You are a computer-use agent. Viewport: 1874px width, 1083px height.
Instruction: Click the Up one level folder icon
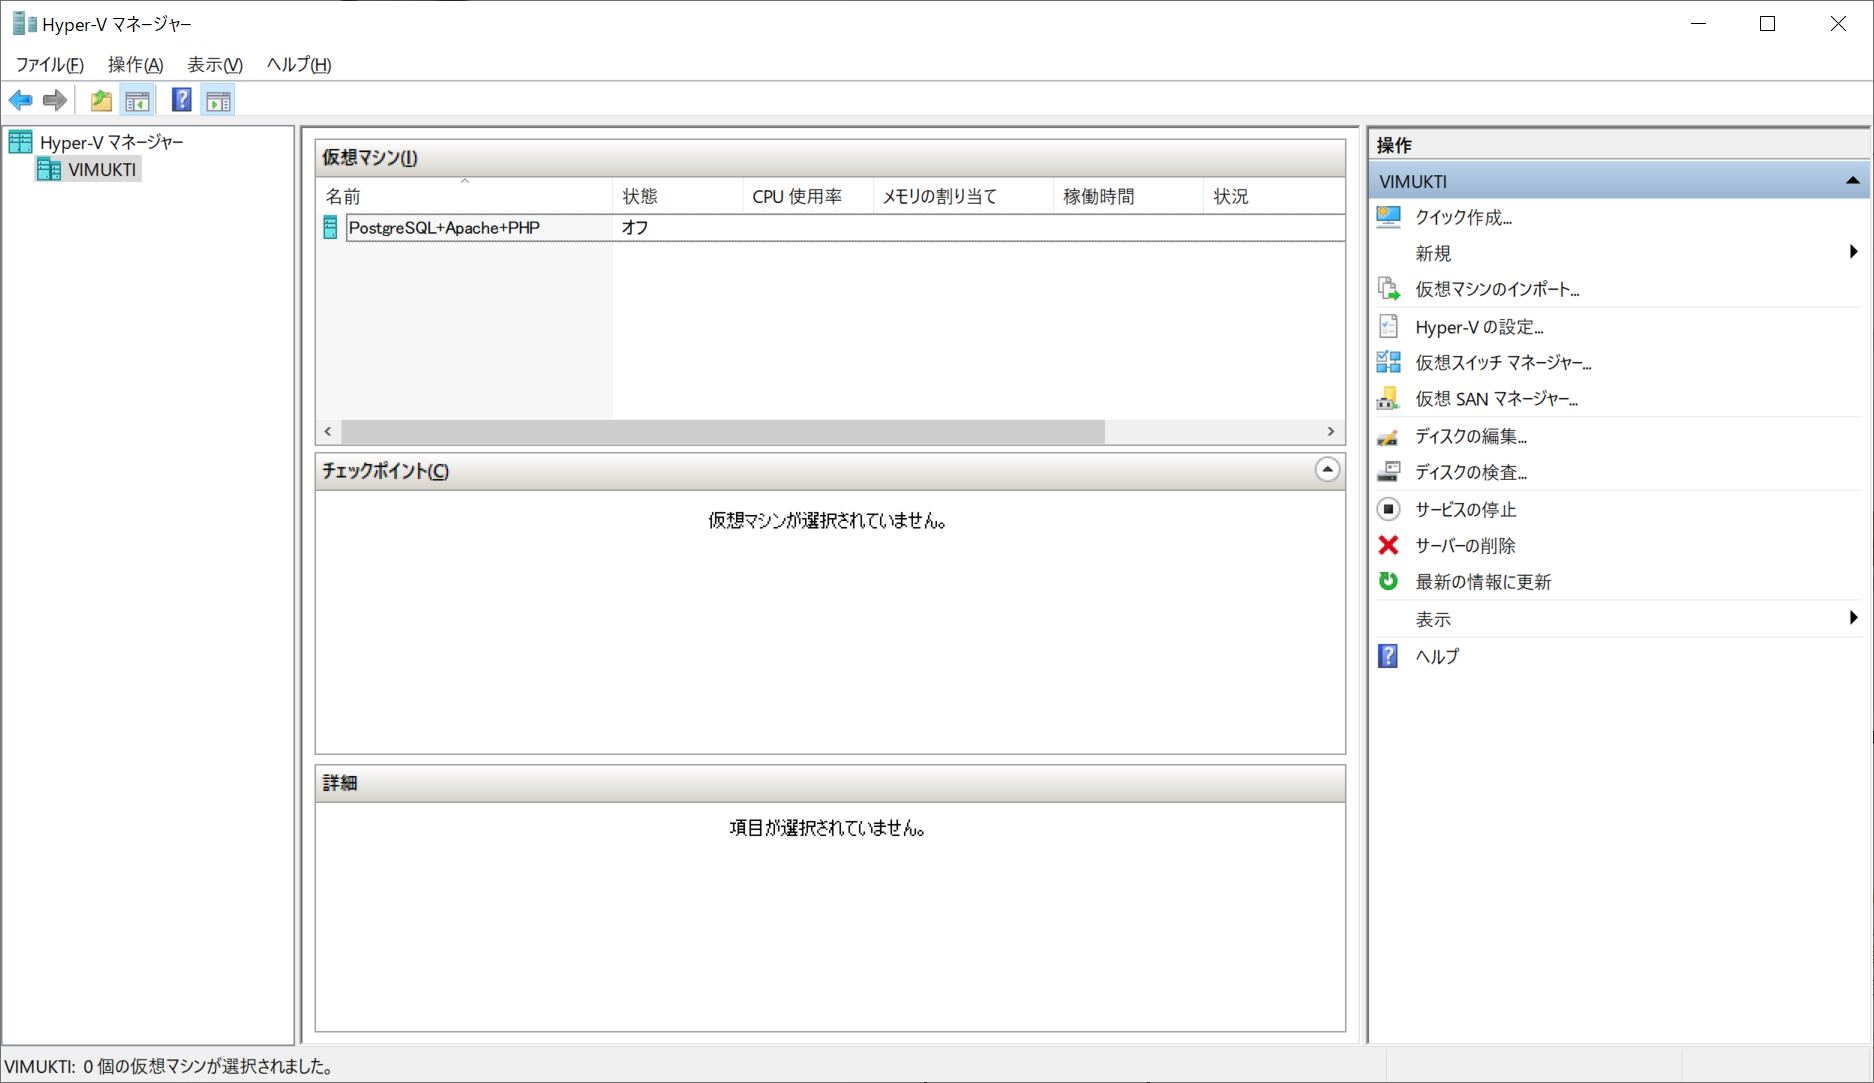pyautogui.click(x=101, y=100)
